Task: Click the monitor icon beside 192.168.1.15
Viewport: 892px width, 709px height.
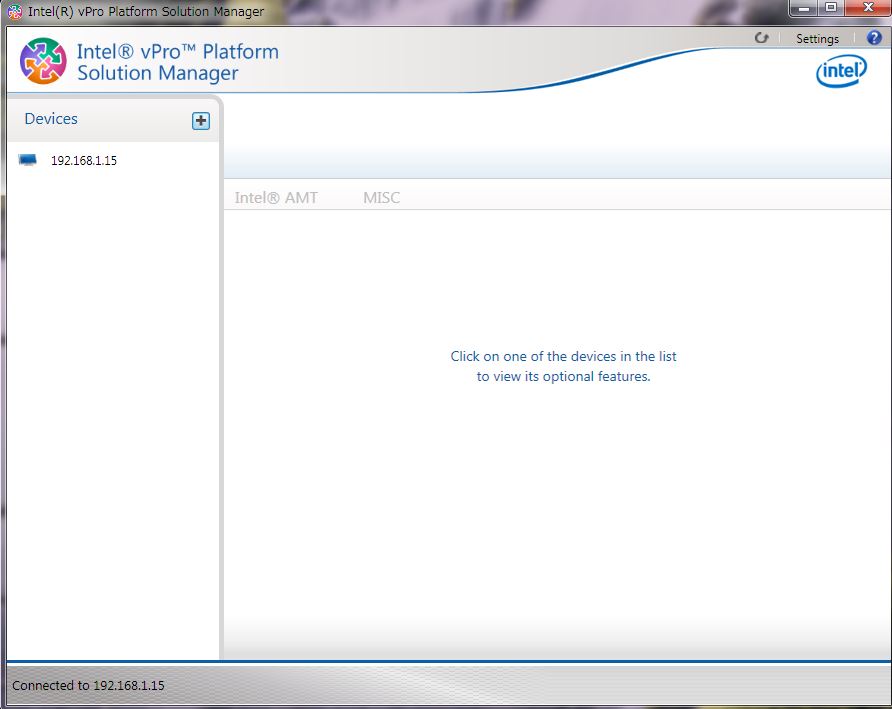Action: pyautogui.click(x=27, y=160)
